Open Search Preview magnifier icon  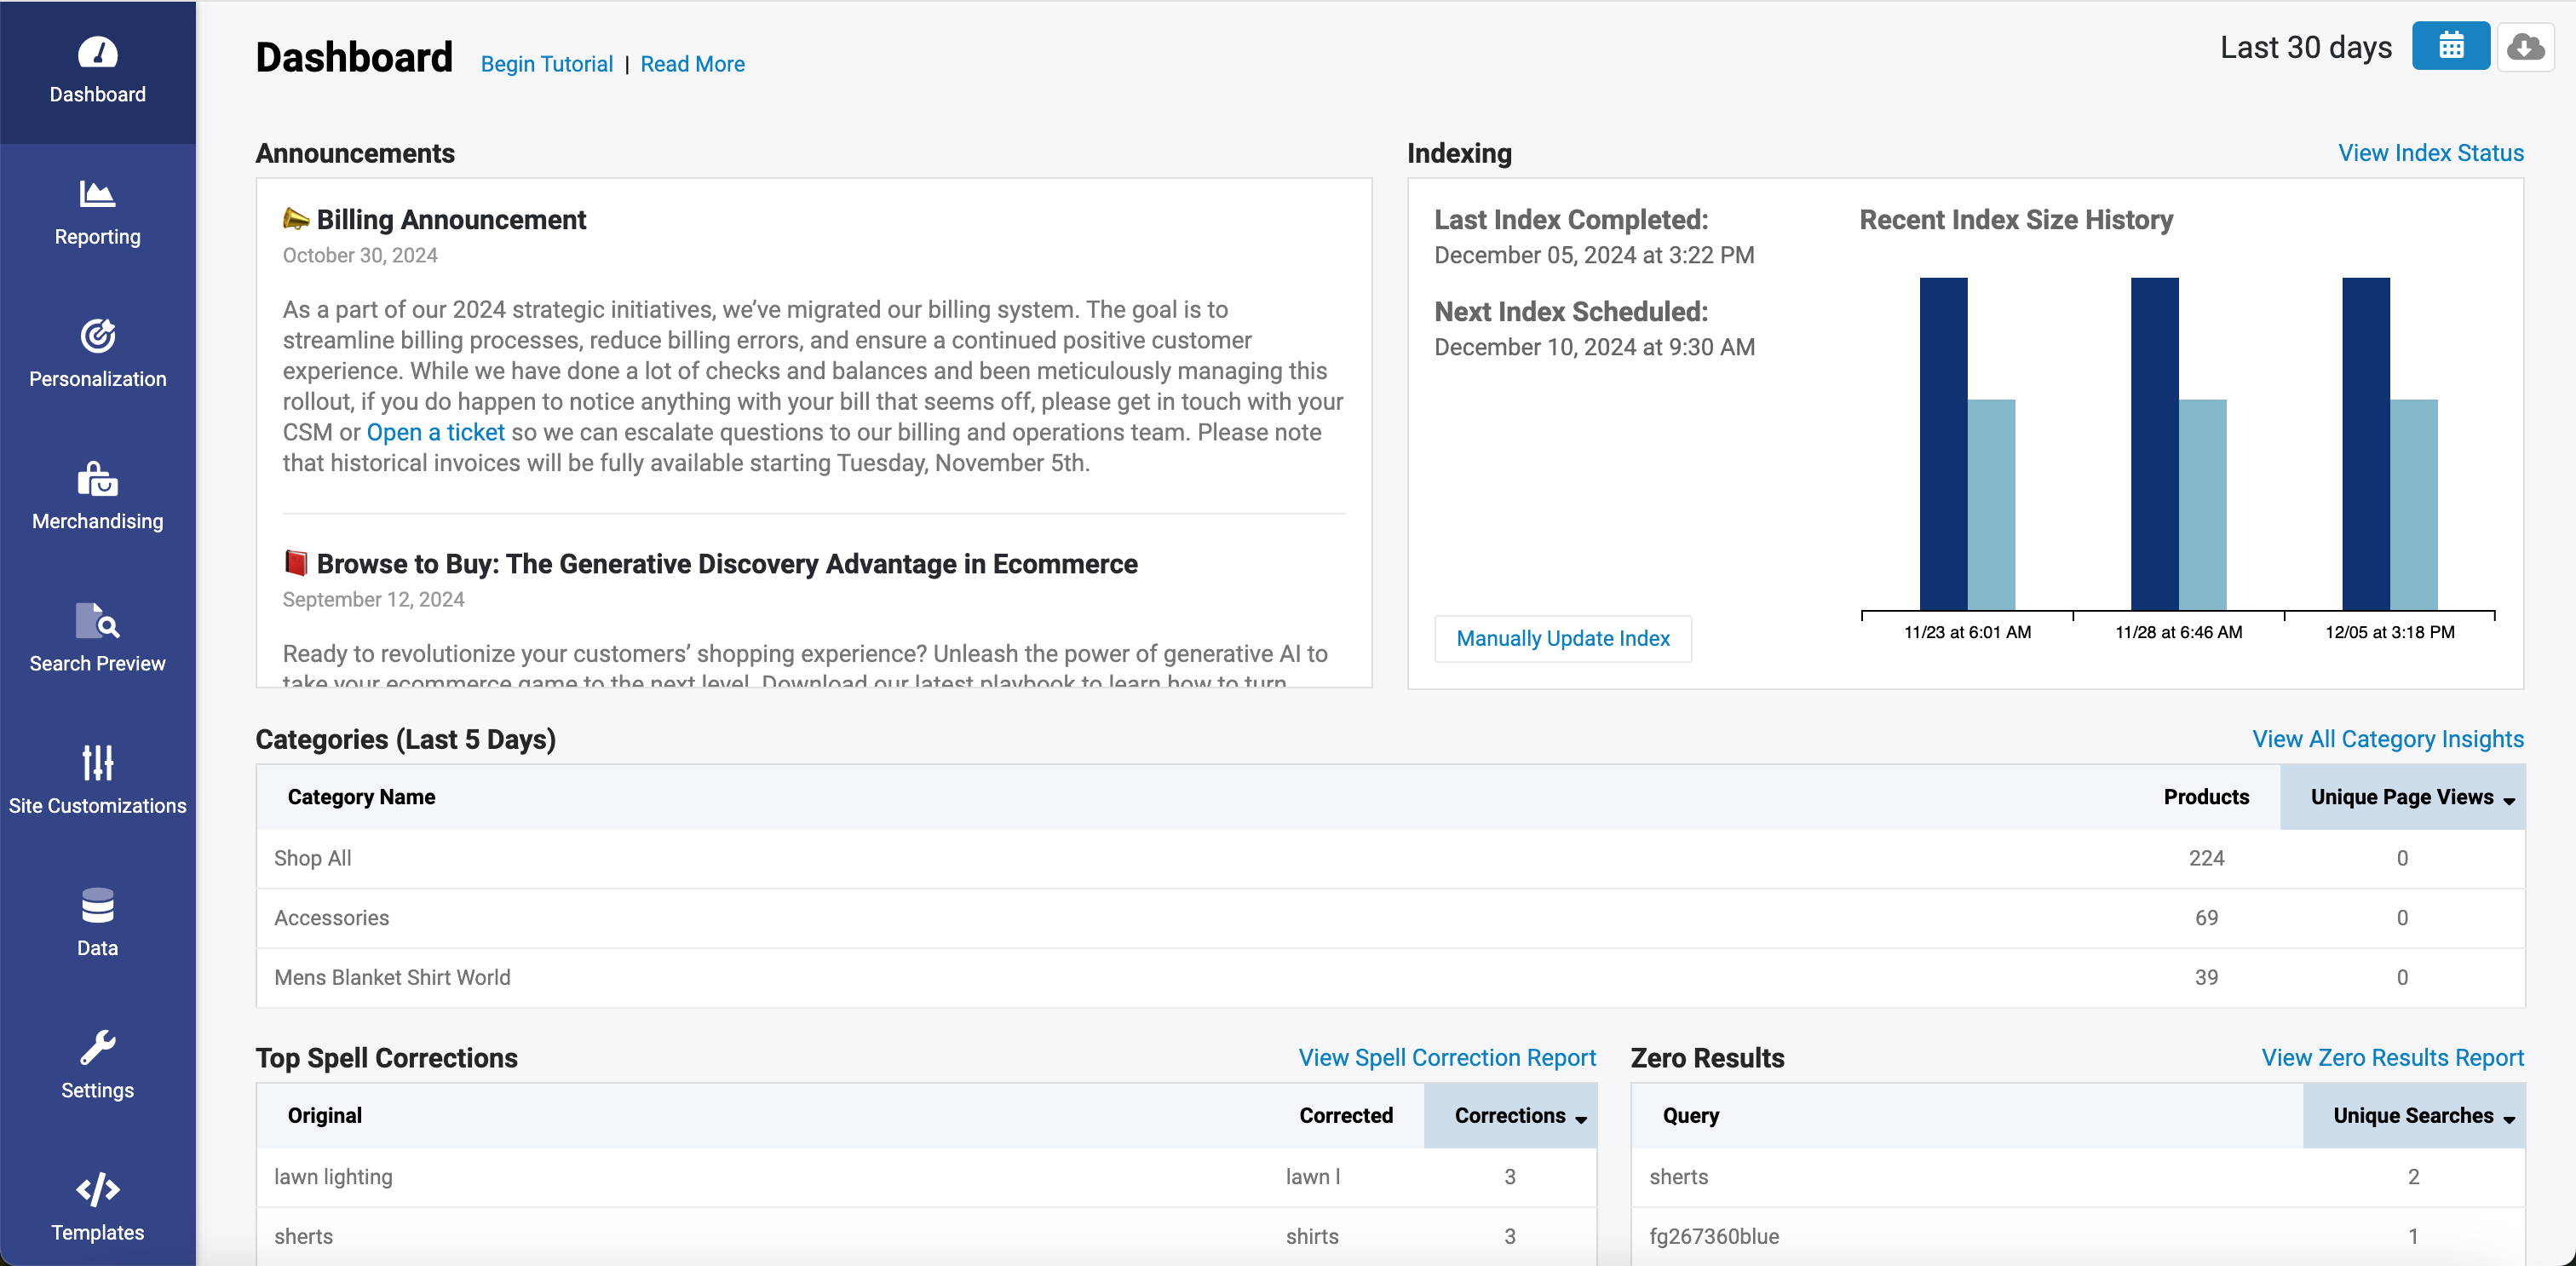tap(97, 621)
